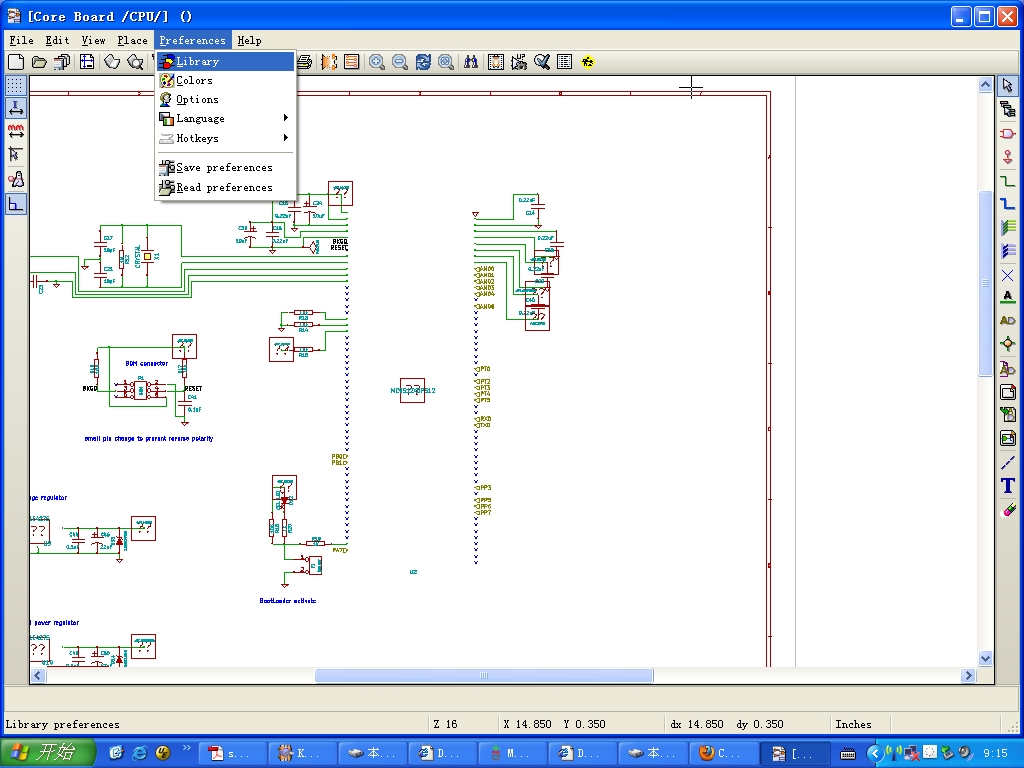This screenshot has width=1024, height=768.
Task: Select the Place wire tool
Action: (x=1008, y=180)
